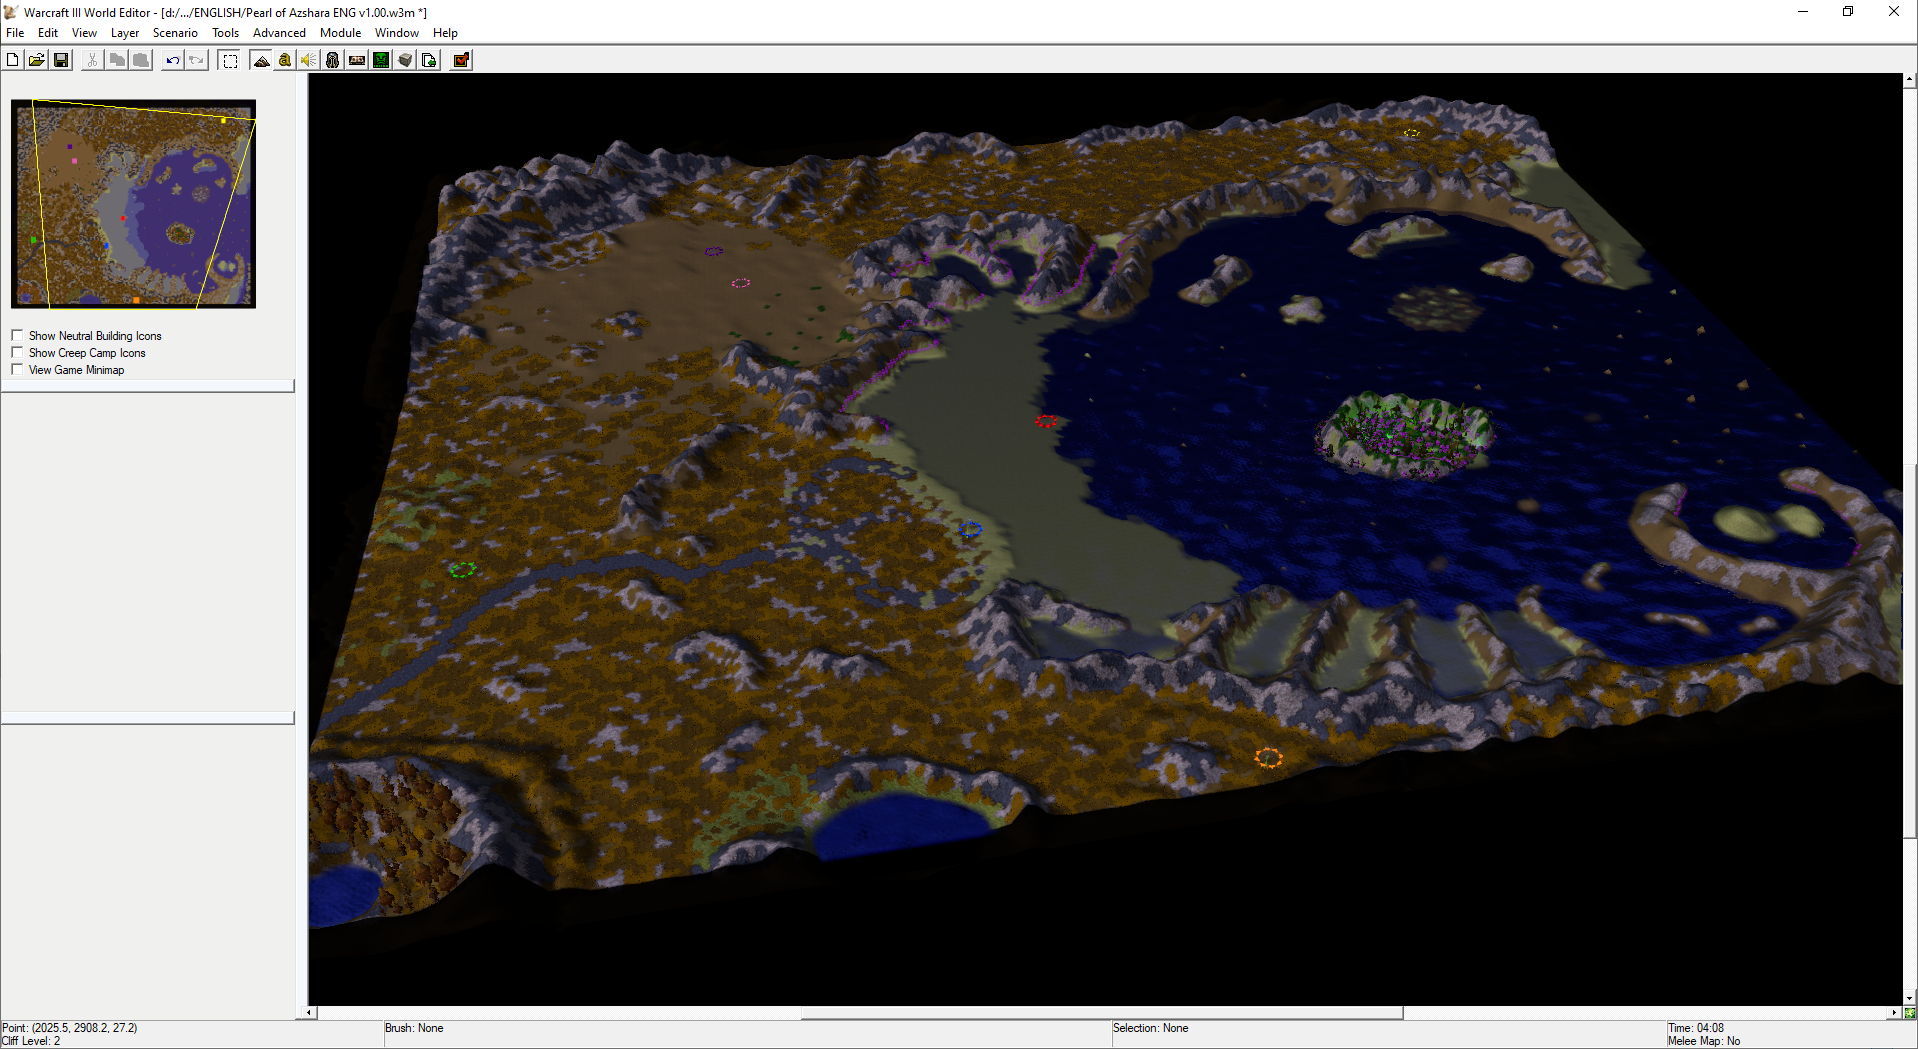This screenshot has width=1918, height=1049.
Task: Click the viewport scroll-left arrow
Action: coord(309,1013)
